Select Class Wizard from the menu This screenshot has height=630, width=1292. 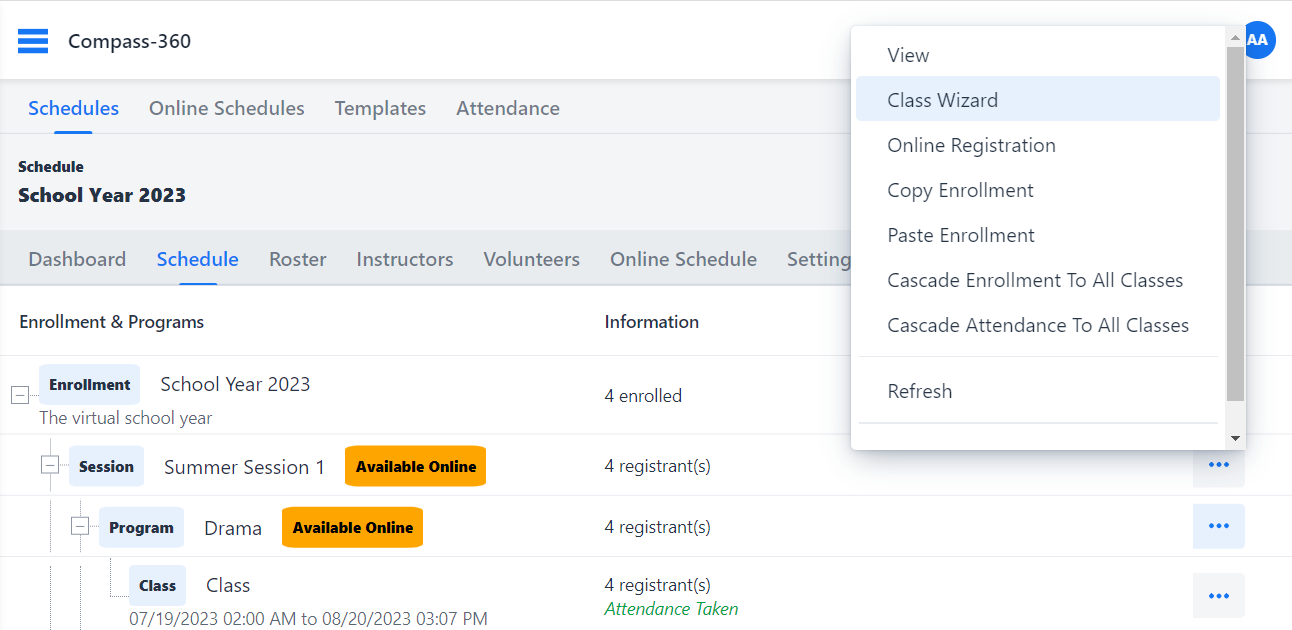(942, 100)
